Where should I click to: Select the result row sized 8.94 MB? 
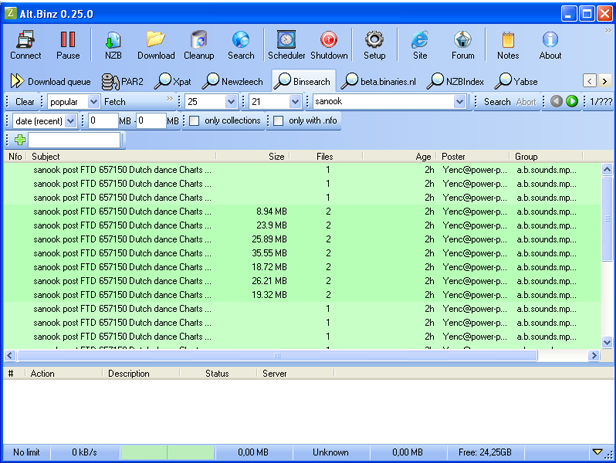(x=302, y=211)
